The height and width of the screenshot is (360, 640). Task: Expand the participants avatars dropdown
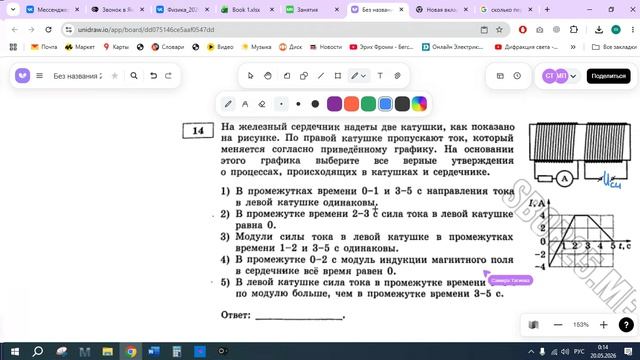[x=573, y=76]
